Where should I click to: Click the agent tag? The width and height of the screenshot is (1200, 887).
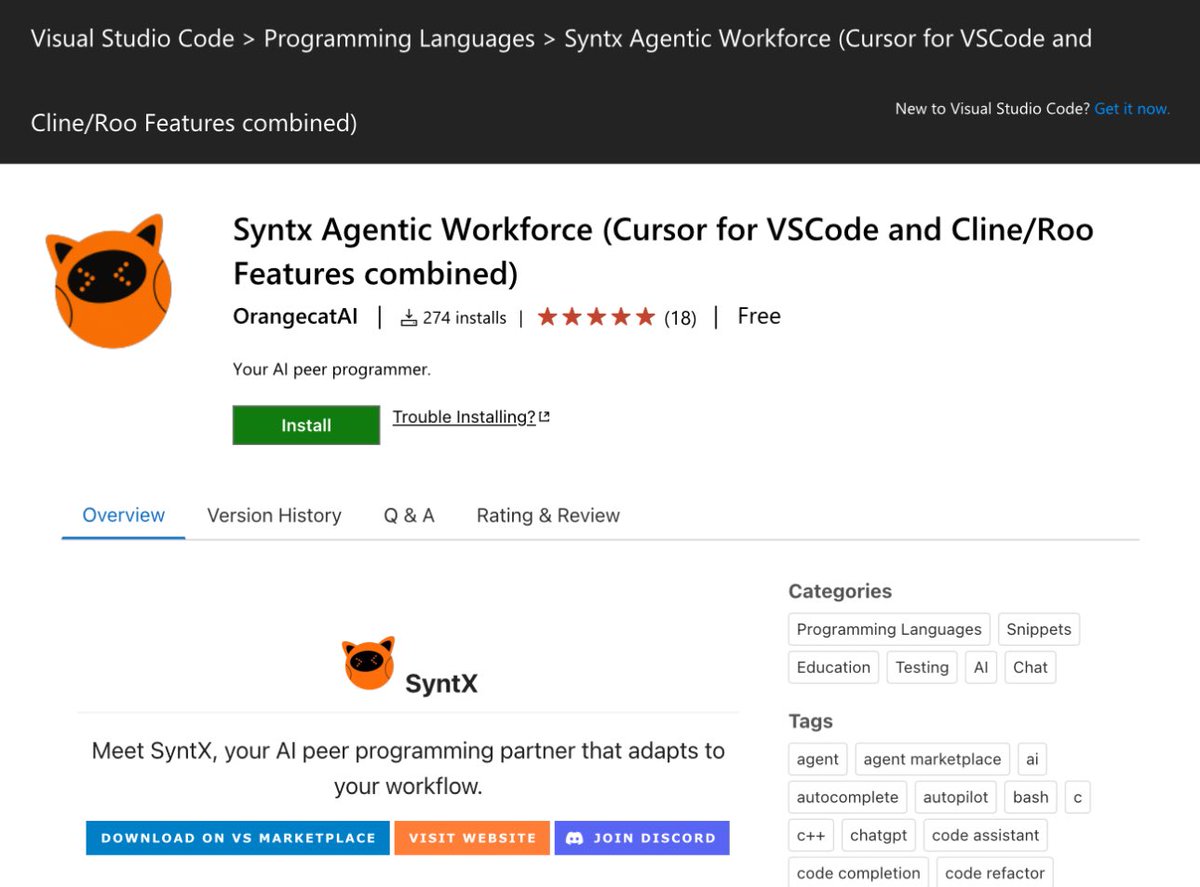point(818,759)
